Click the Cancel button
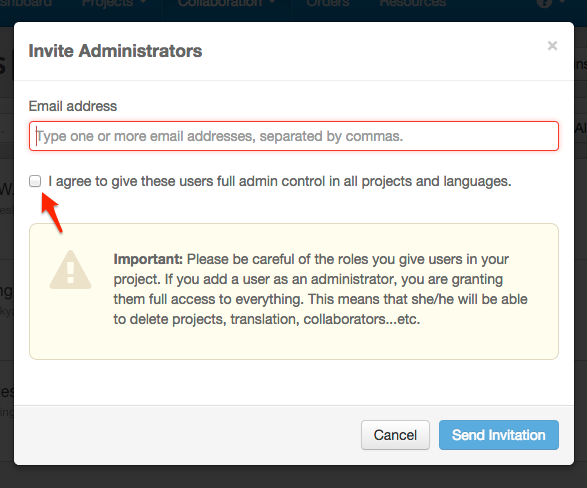Screen dimensions: 587x488 click(x=395, y=435)
